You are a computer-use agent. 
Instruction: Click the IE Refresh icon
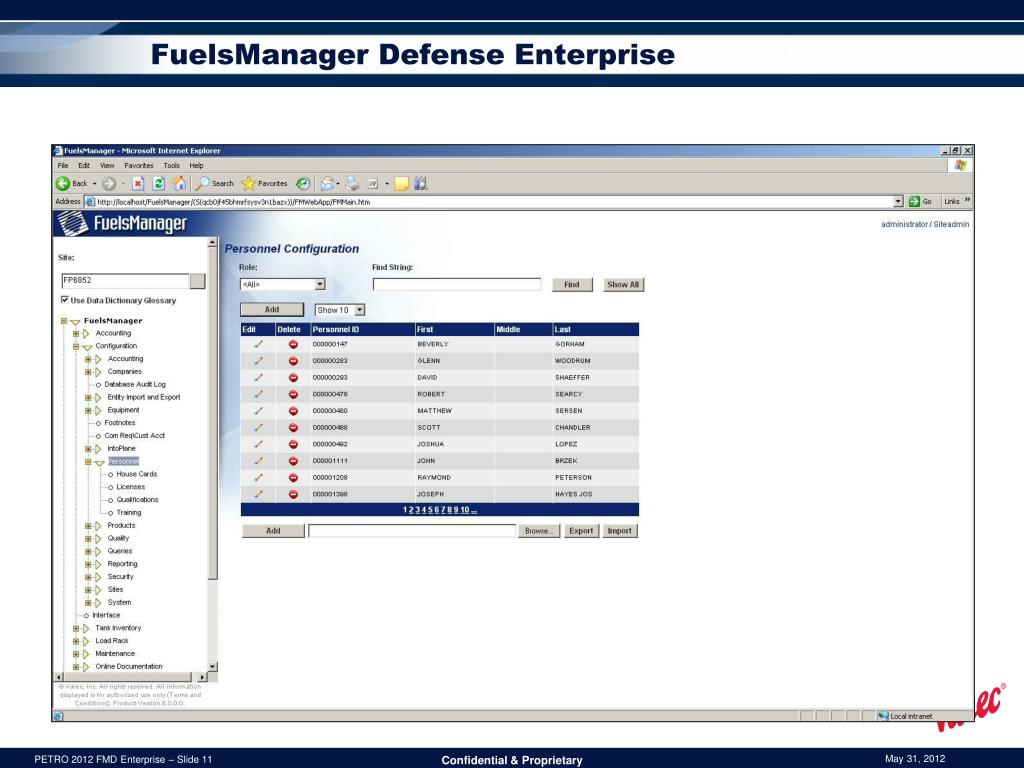pyautogui.click(x=158, y=184)
